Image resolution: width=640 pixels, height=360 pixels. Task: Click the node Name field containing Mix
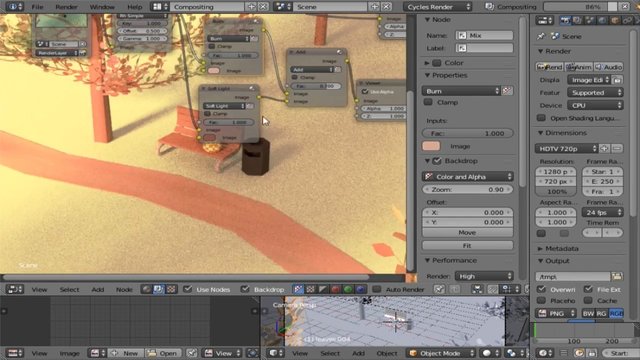[484, 36]
